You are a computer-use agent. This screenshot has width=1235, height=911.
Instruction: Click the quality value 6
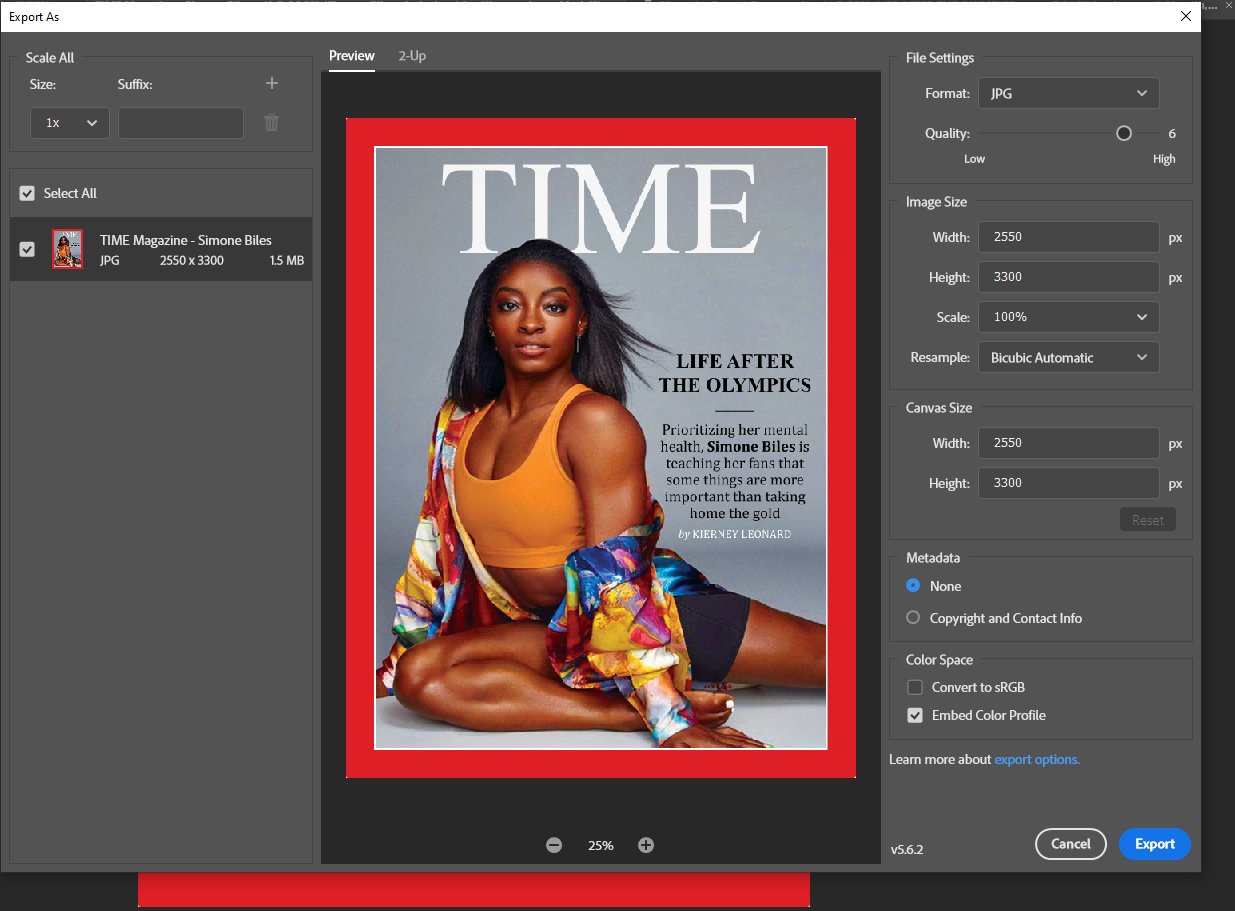point(1172,133)
